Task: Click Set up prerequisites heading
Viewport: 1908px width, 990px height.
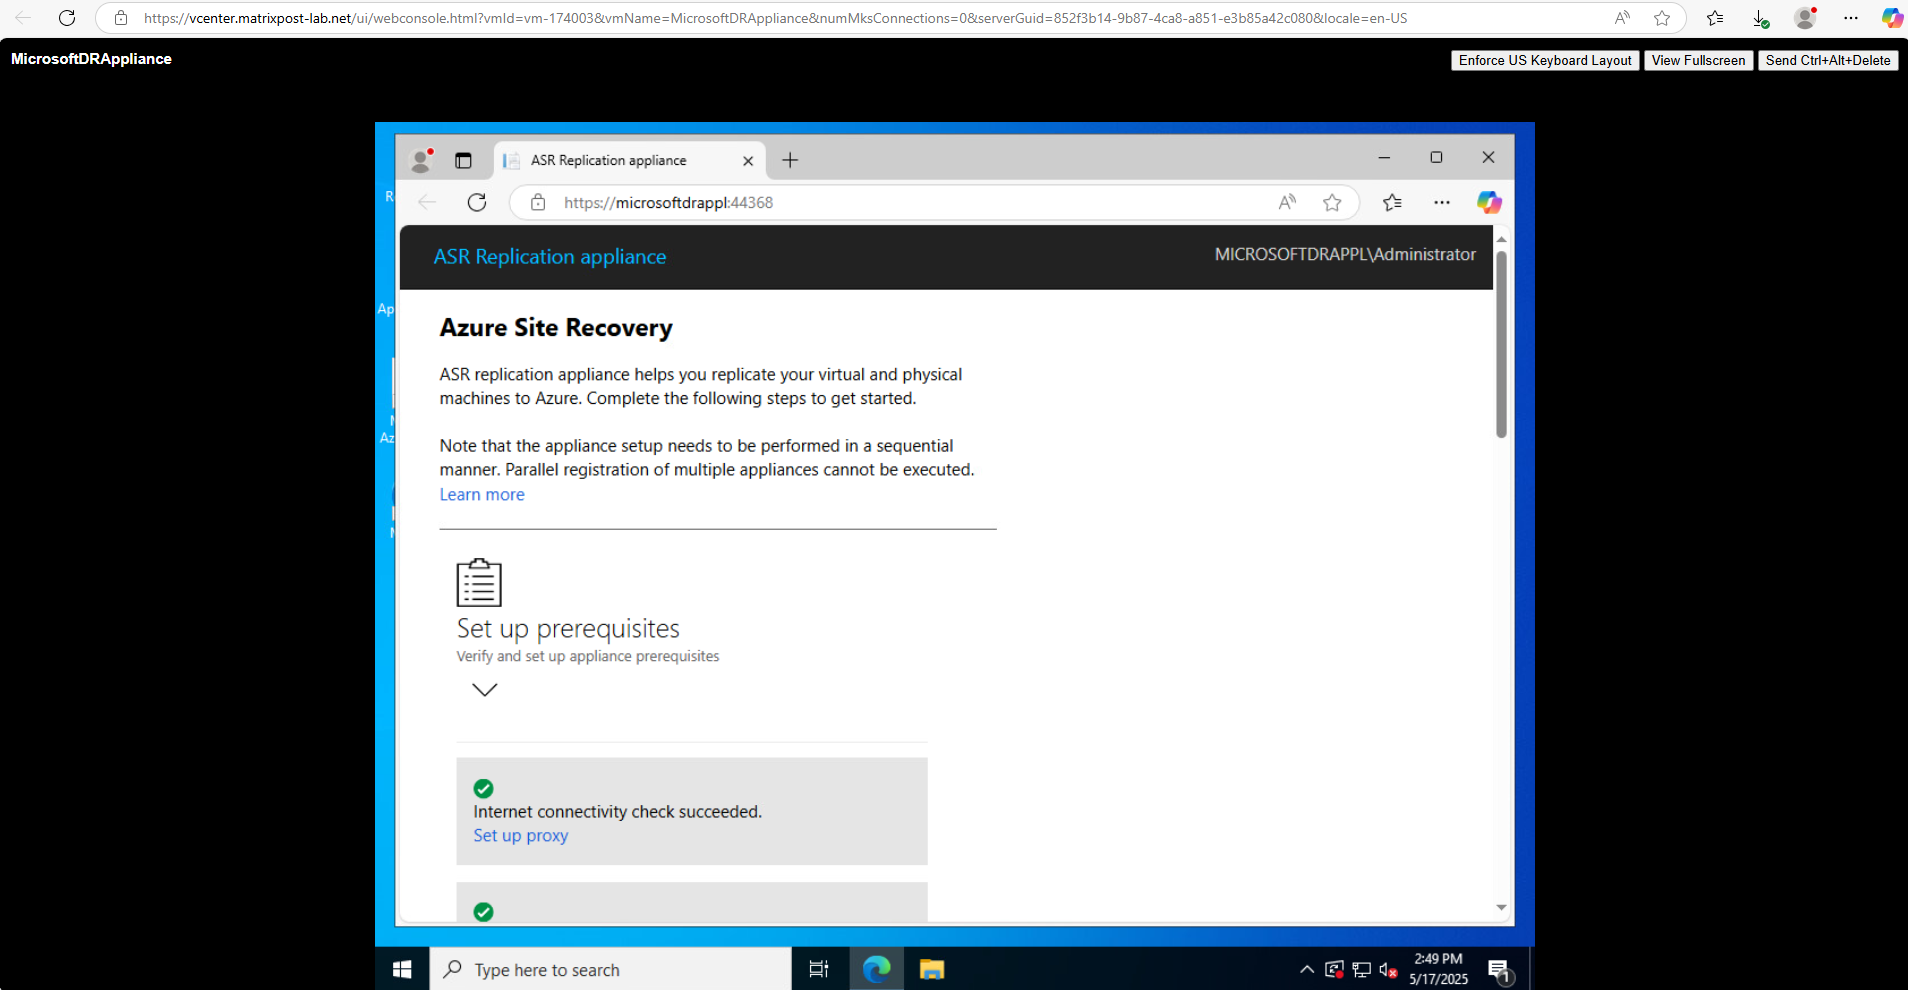Action: pos(568,629)
